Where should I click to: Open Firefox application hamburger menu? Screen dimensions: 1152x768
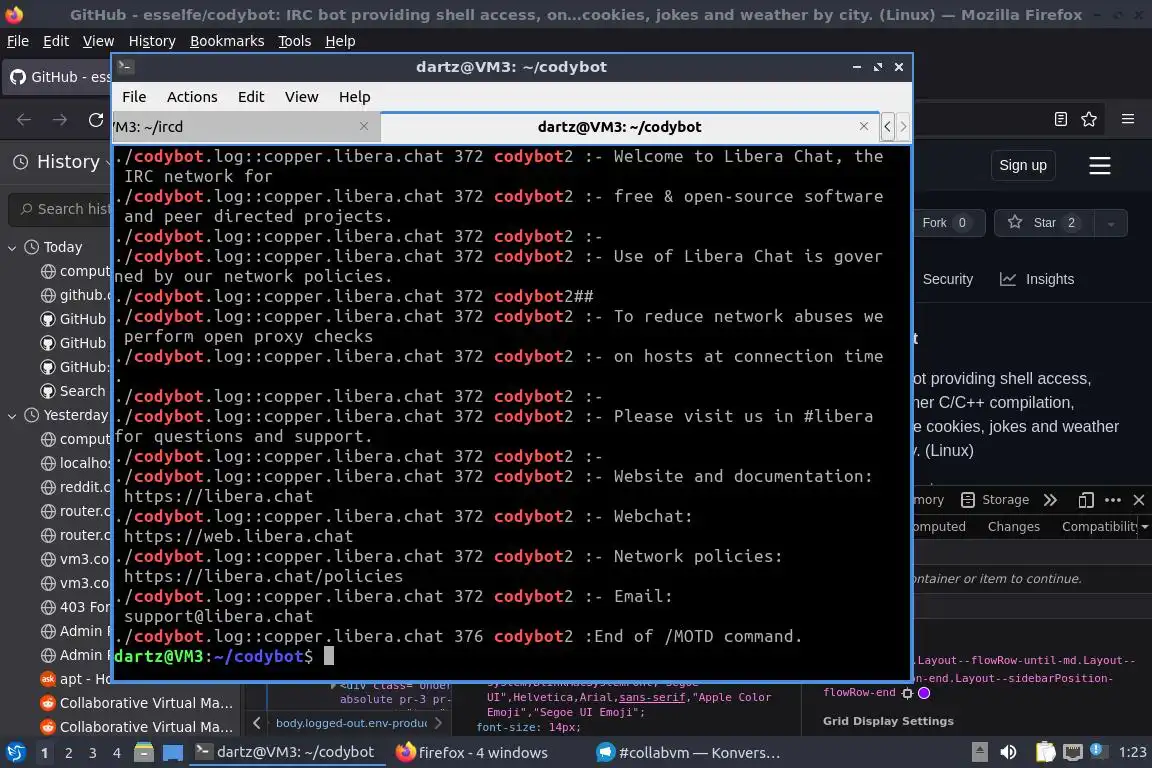click(x=1128, y=119)
